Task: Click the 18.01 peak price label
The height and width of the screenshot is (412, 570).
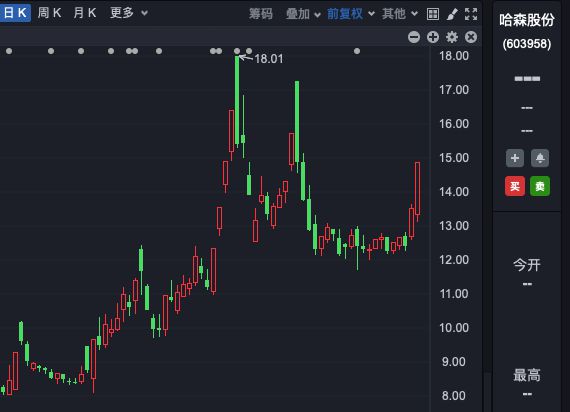Action: tap(269, 59)
